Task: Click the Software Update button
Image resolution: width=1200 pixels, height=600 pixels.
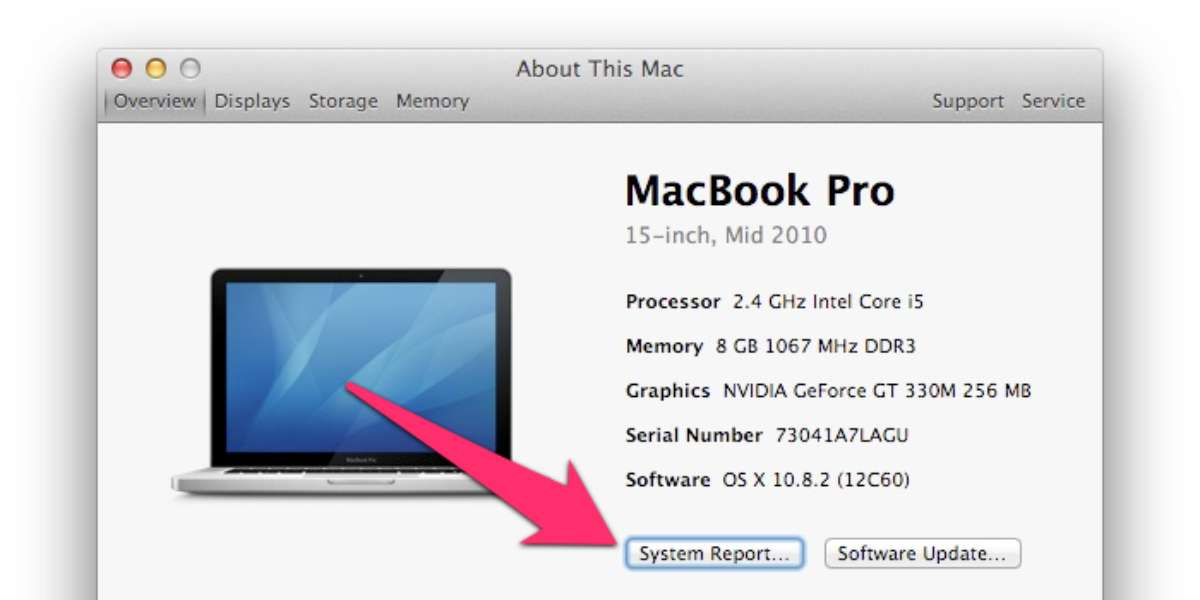Action: [922, 553]
